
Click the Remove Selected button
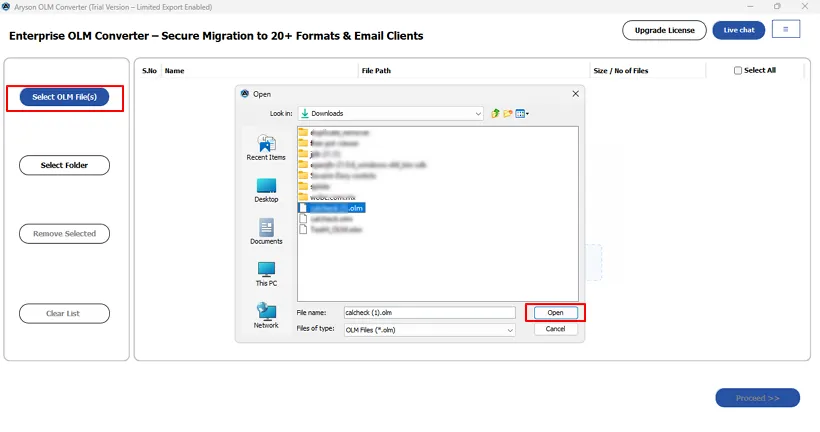[x=64, y=234]
